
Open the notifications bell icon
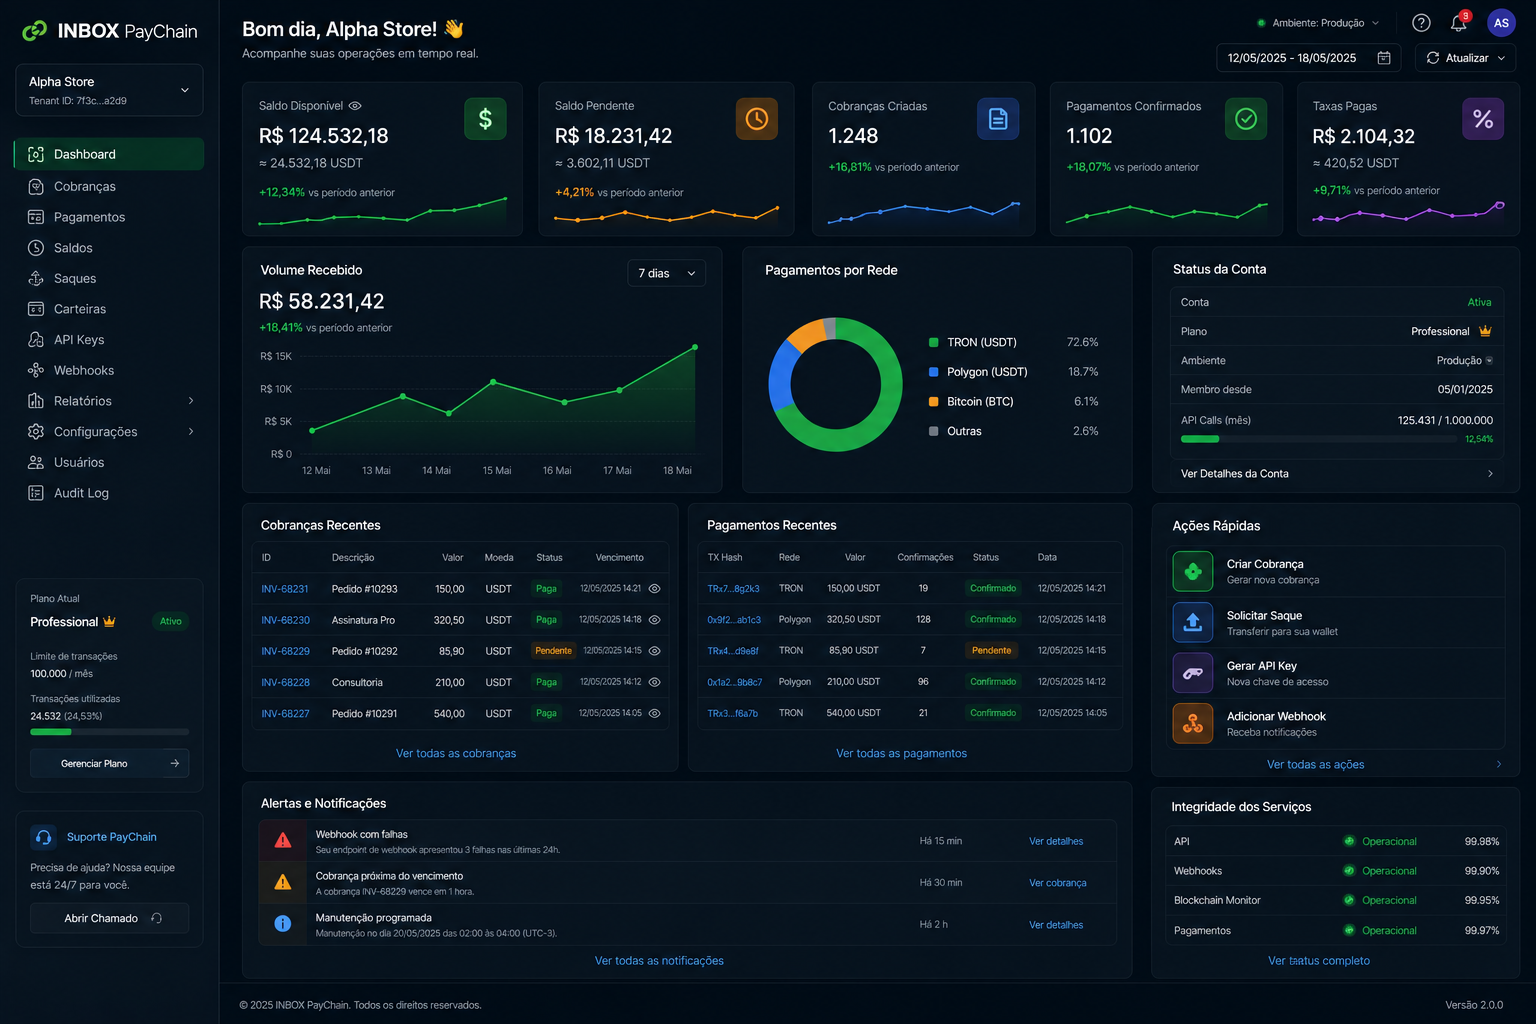[x=1459, y=23]
